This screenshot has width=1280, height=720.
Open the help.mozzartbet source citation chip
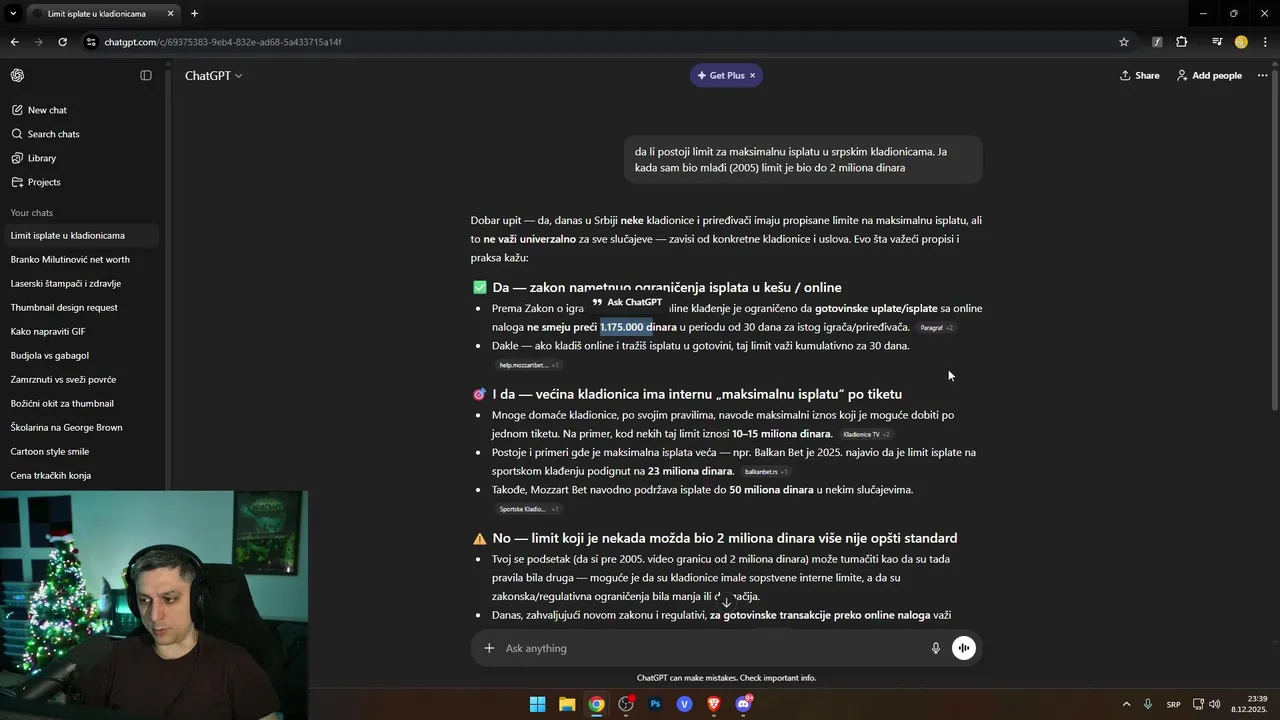point(529,365)
